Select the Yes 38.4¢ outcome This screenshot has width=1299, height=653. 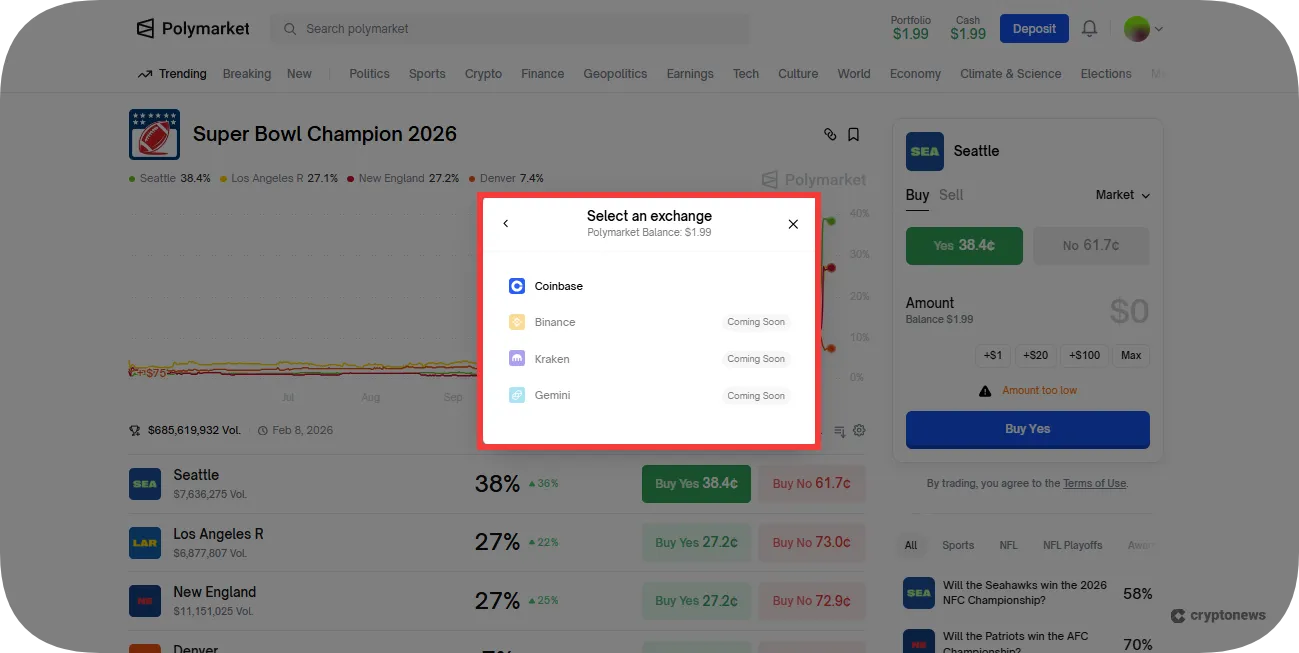point(963,245)
